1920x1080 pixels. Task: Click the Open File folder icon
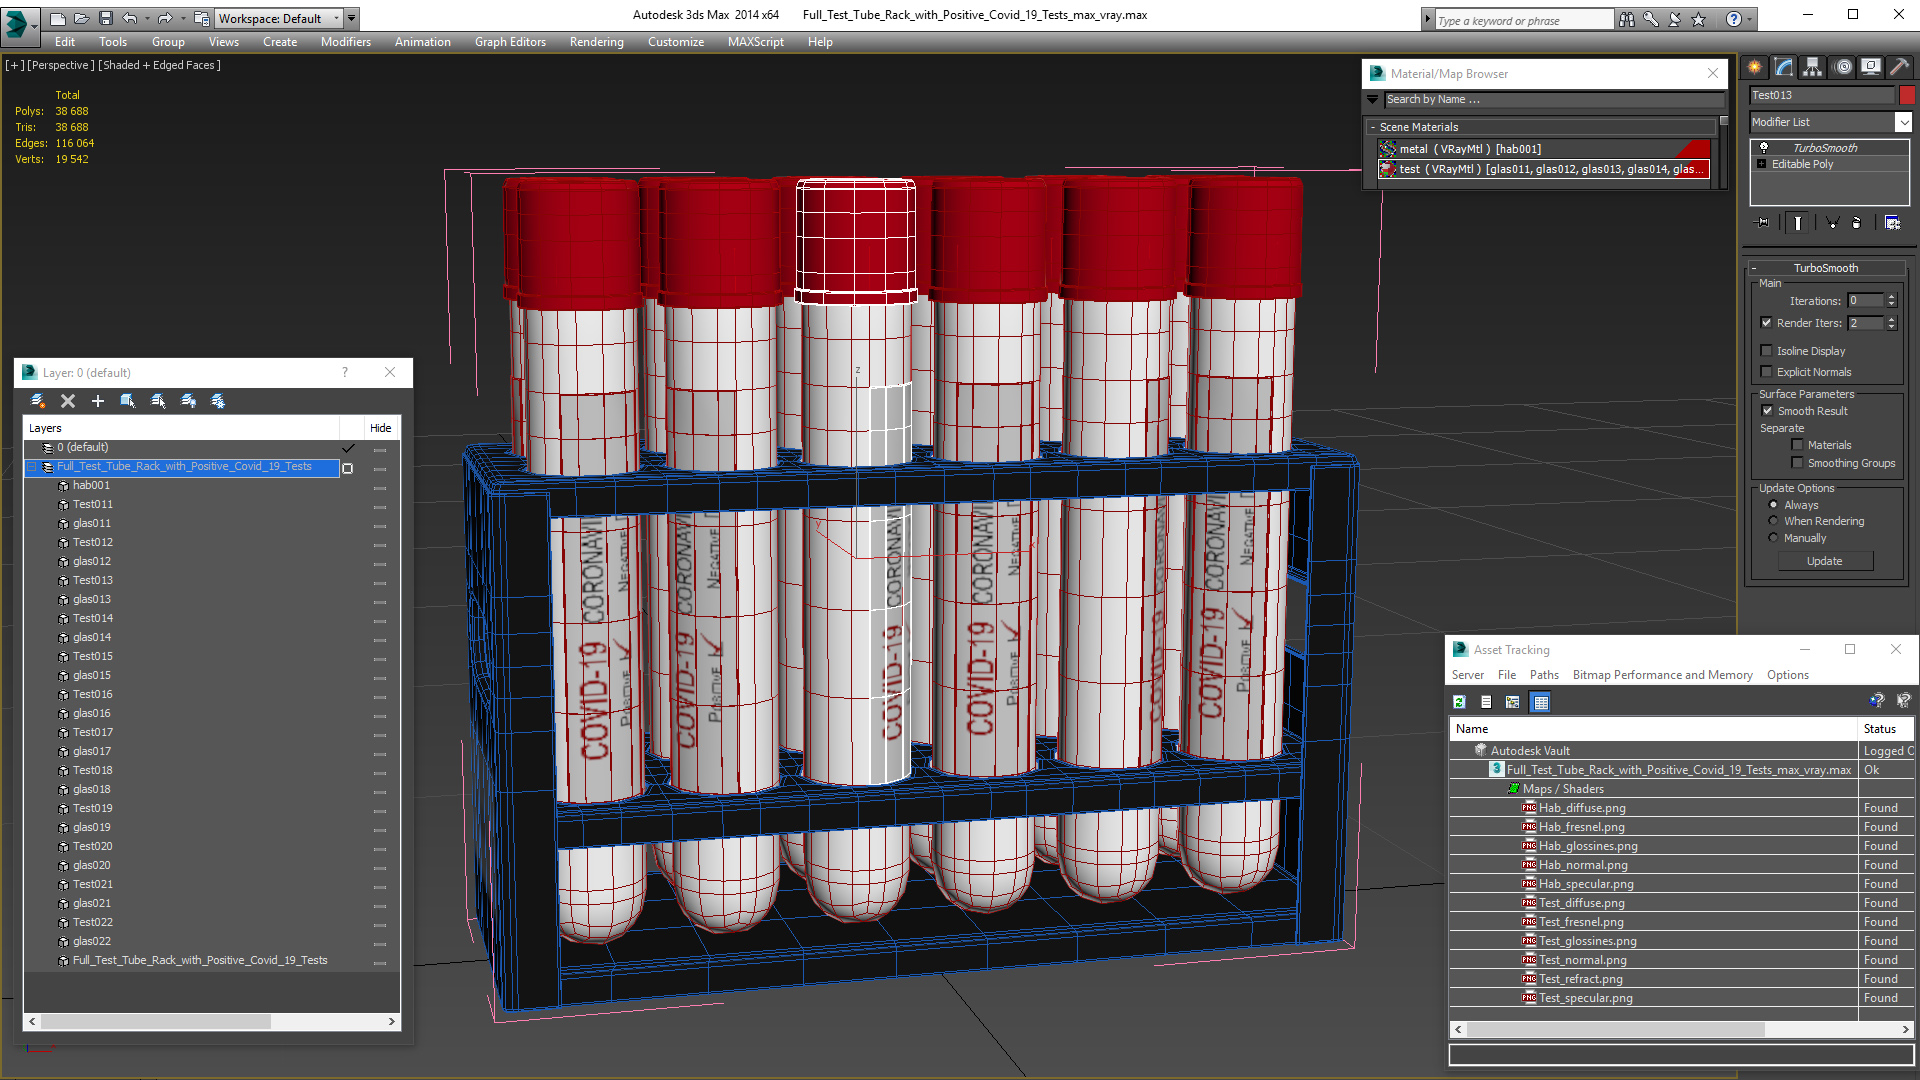tap(82, 18)
